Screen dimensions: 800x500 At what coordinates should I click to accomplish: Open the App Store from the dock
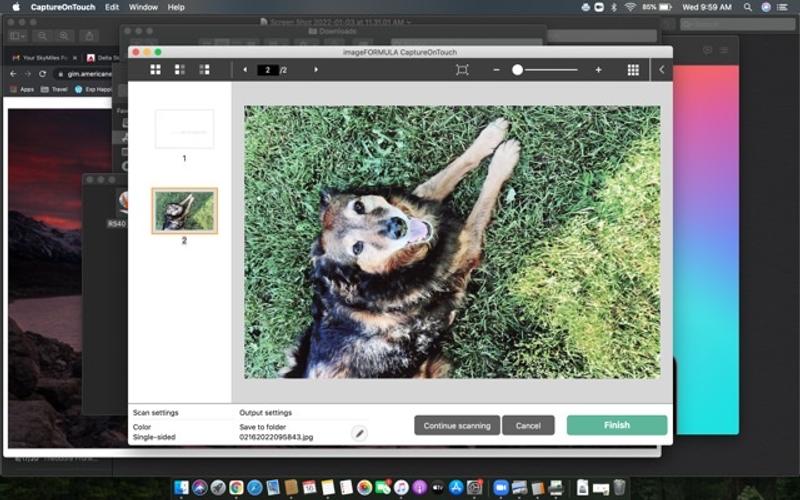tap(456, 487)
